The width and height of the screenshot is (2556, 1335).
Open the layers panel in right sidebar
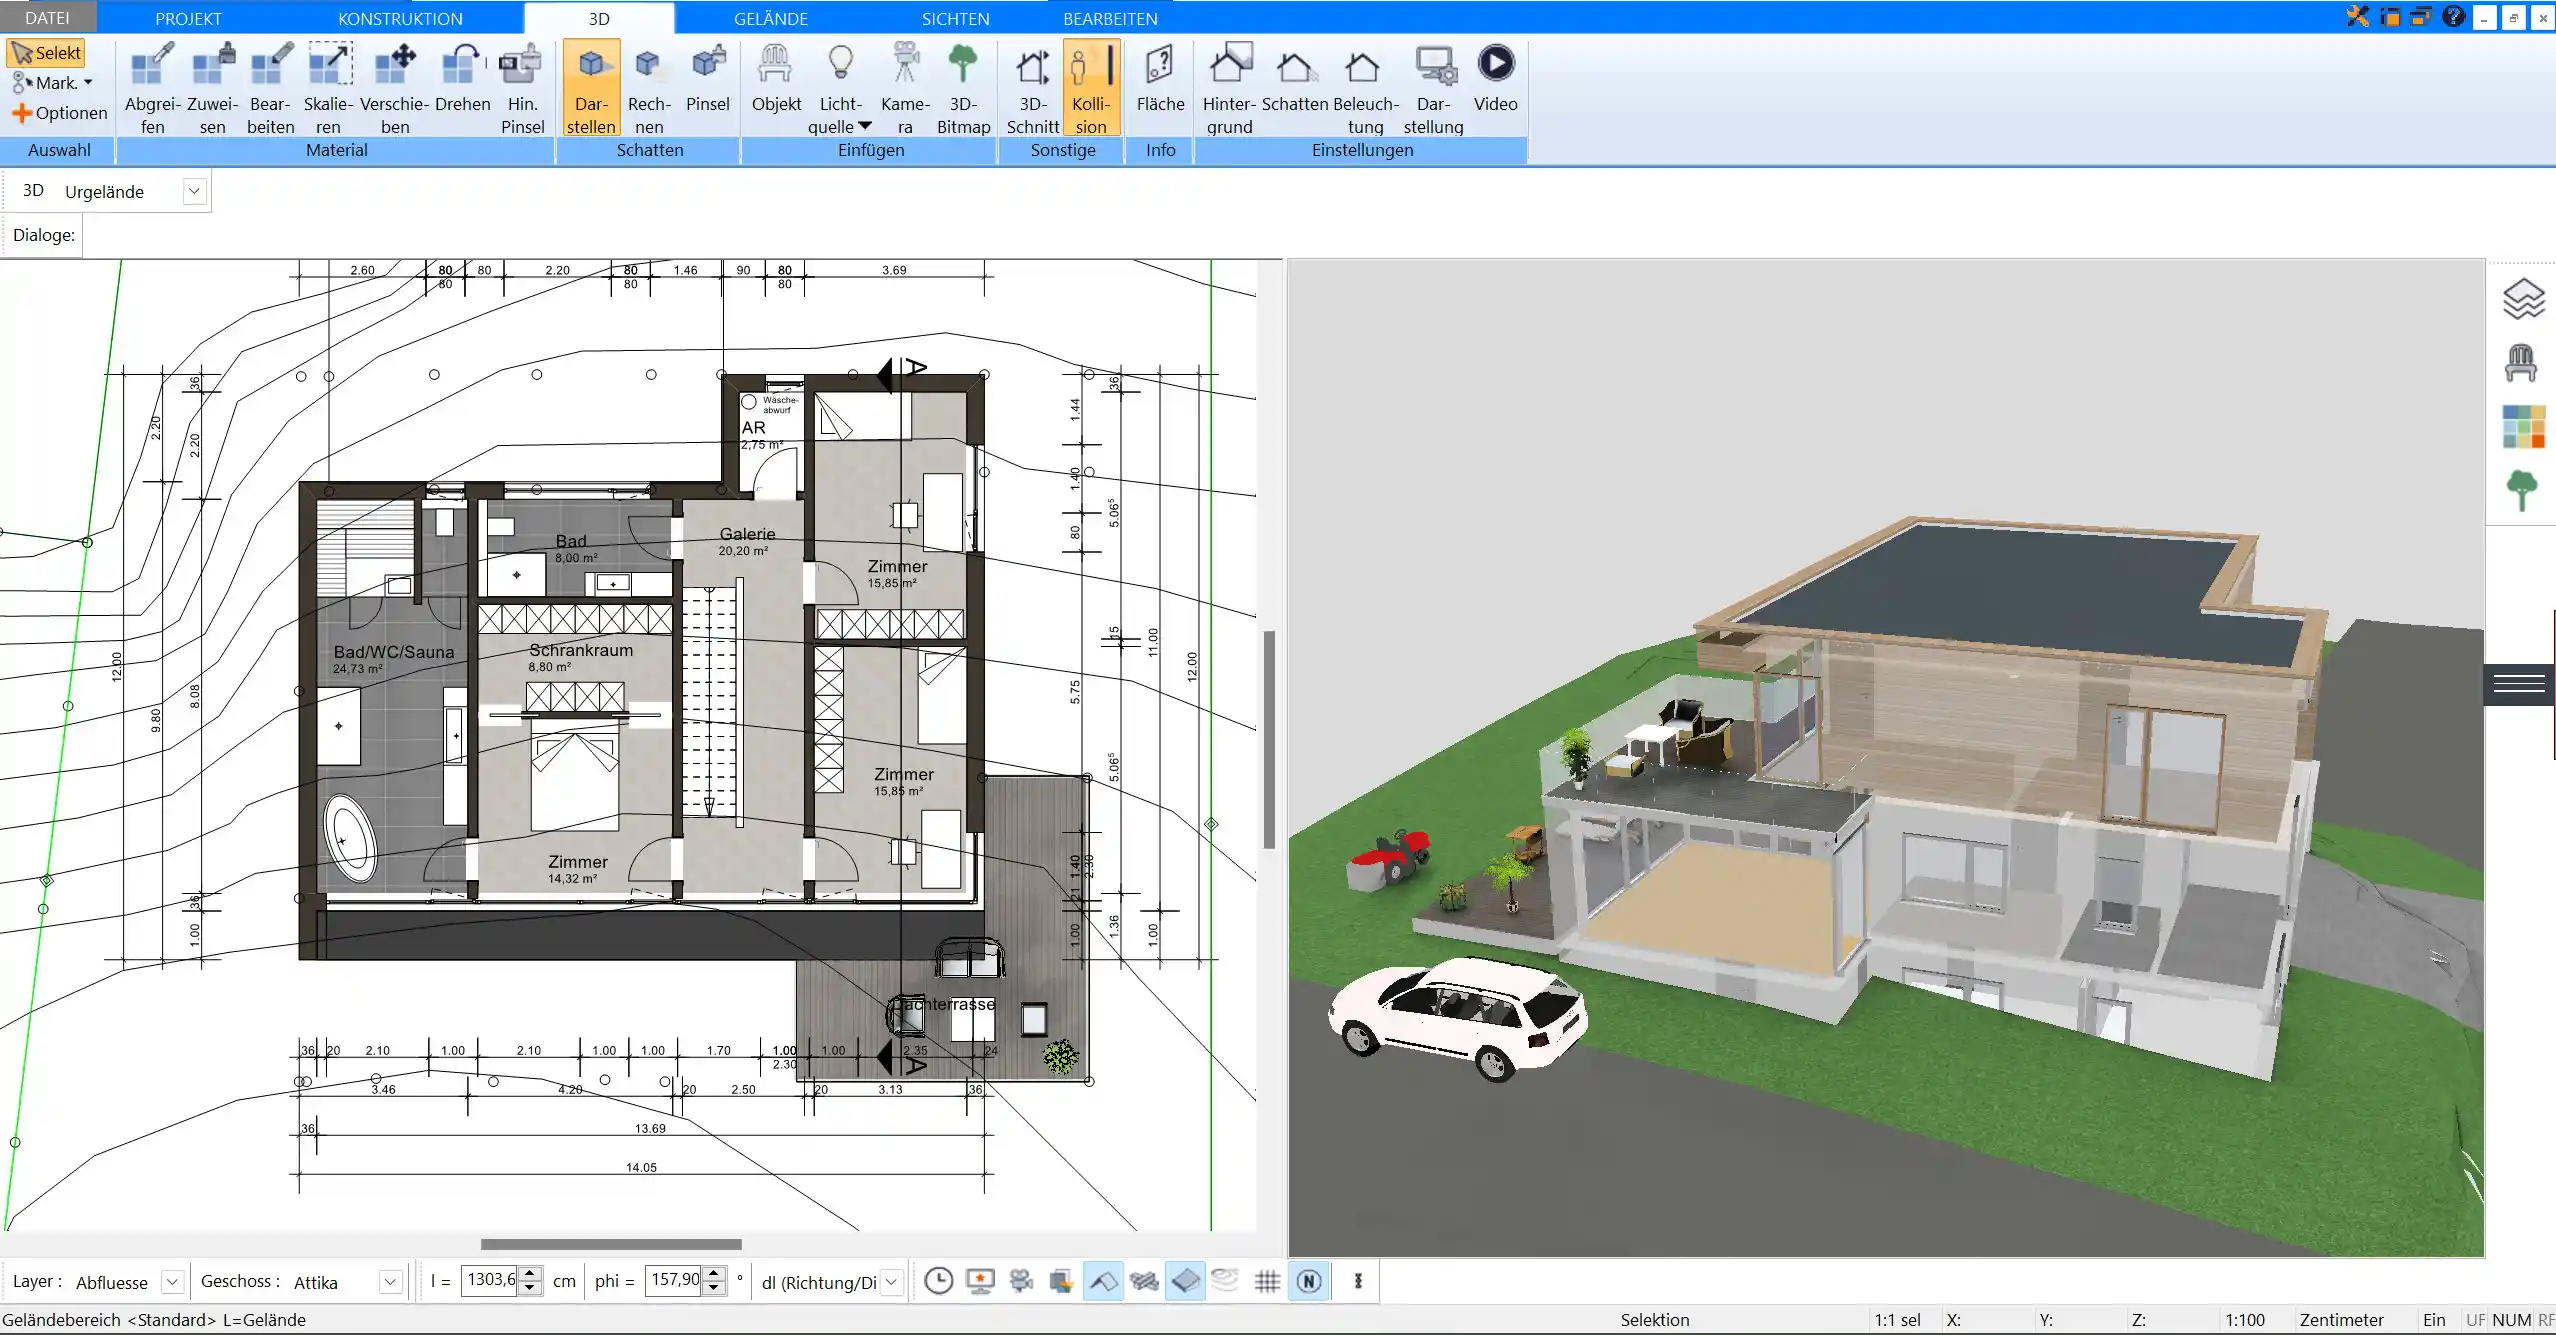(2522, 299)
